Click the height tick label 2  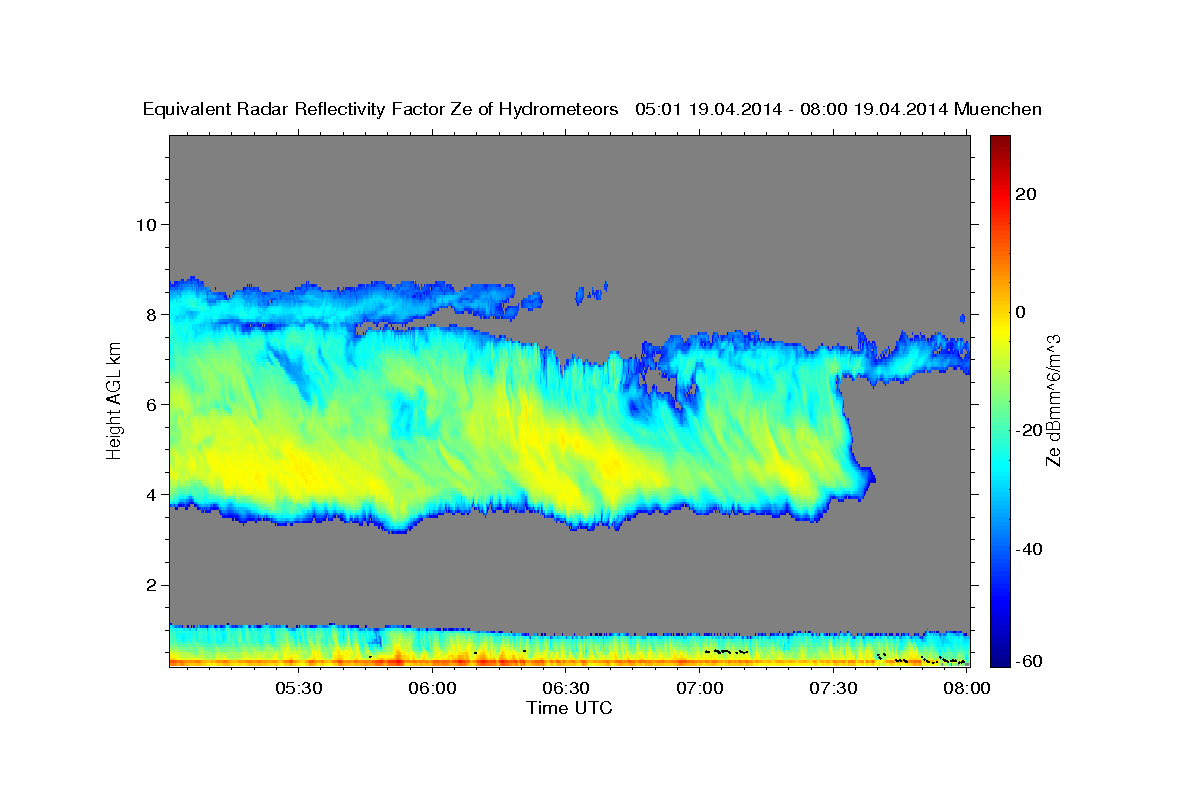[x=154, y=585]
